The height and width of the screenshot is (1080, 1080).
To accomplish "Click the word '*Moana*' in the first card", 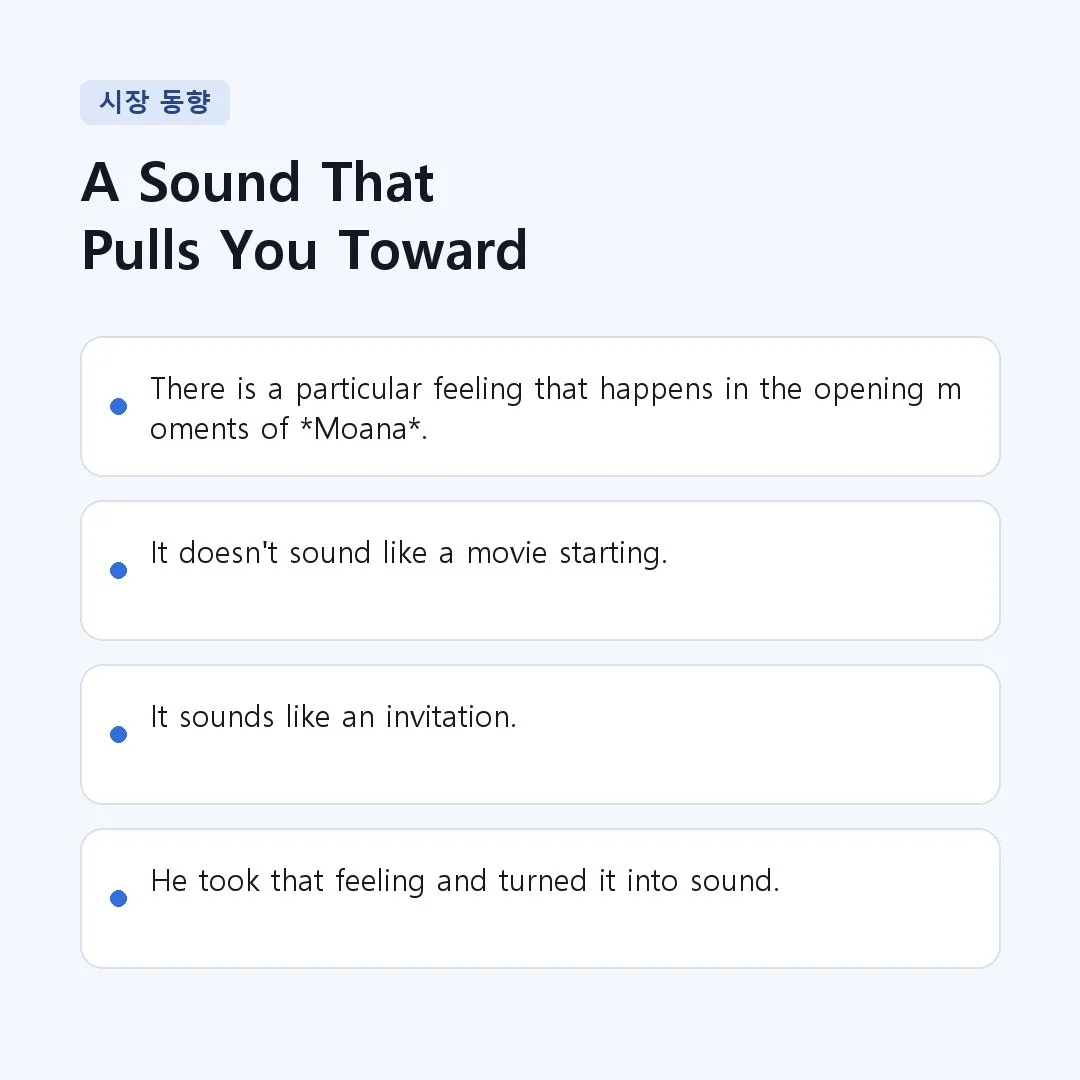I will [361, 429].
